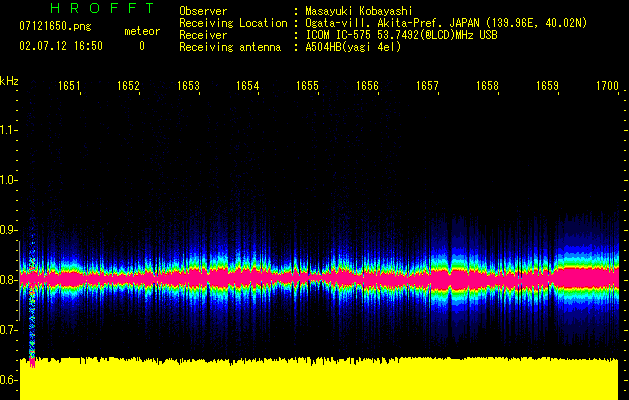Click the A504HB(yagi 4el) antenna value
Viewport: 629px width, 400px height.
[353, 47]
